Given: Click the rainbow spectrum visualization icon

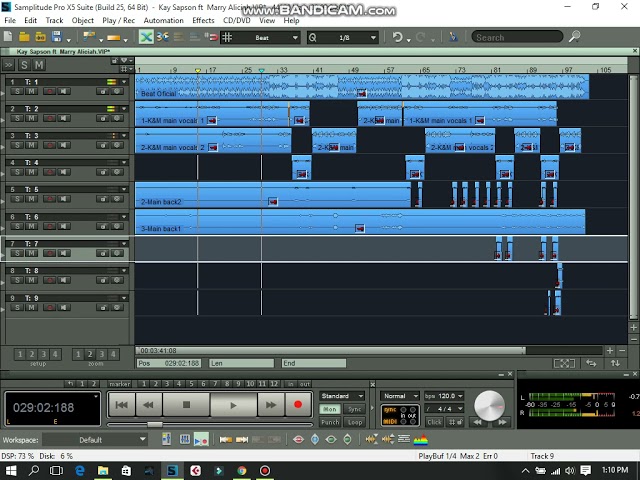Looking at the screenshot, I should [420, 440].
